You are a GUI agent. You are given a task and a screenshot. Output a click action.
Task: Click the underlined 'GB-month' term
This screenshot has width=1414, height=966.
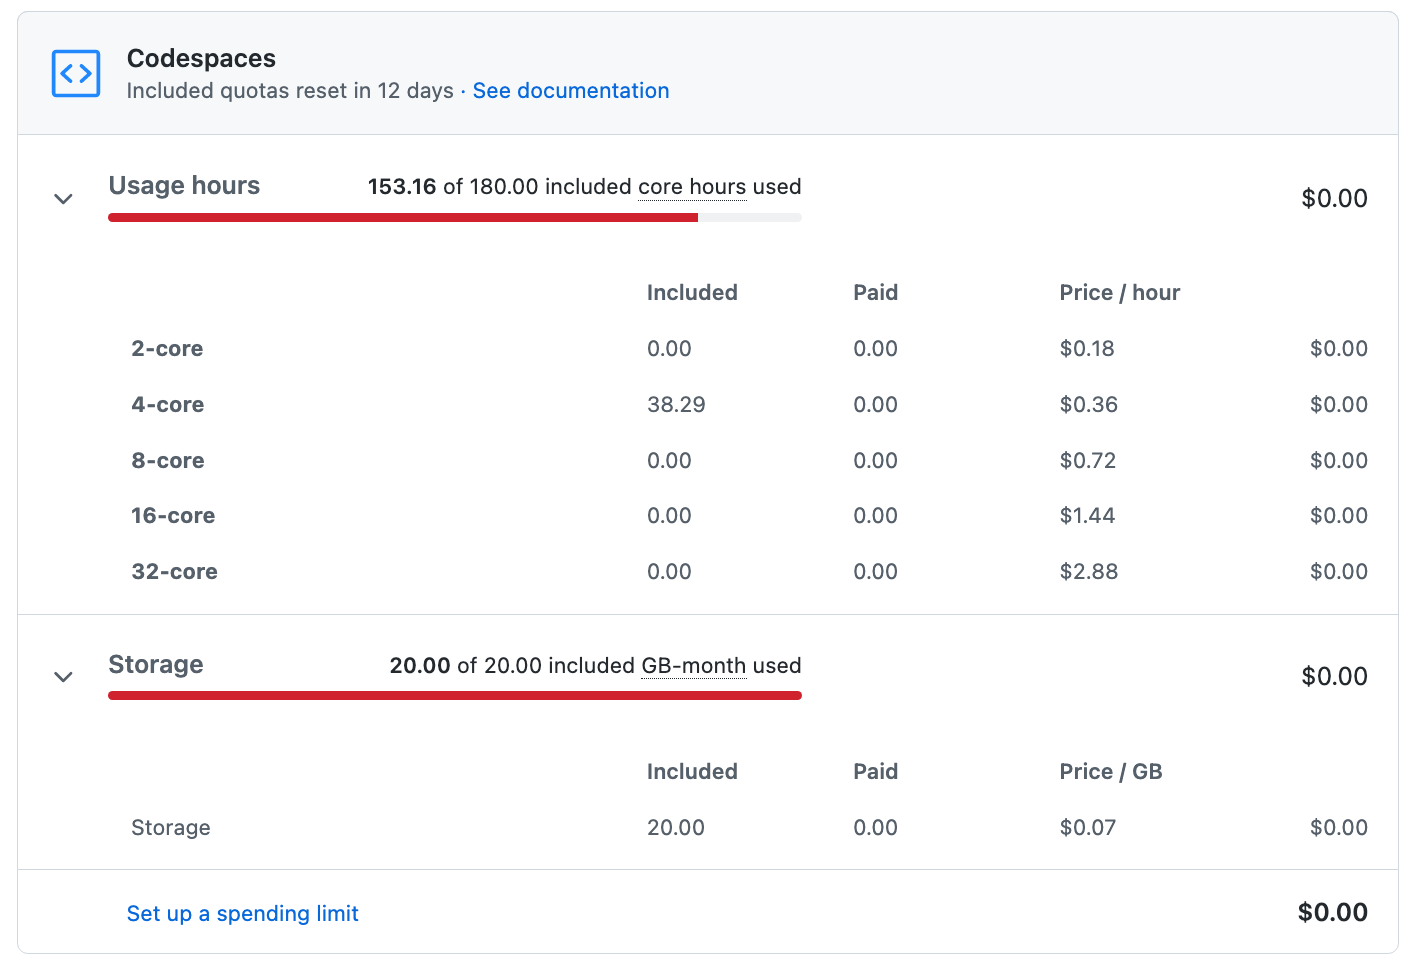coord(694,666)
